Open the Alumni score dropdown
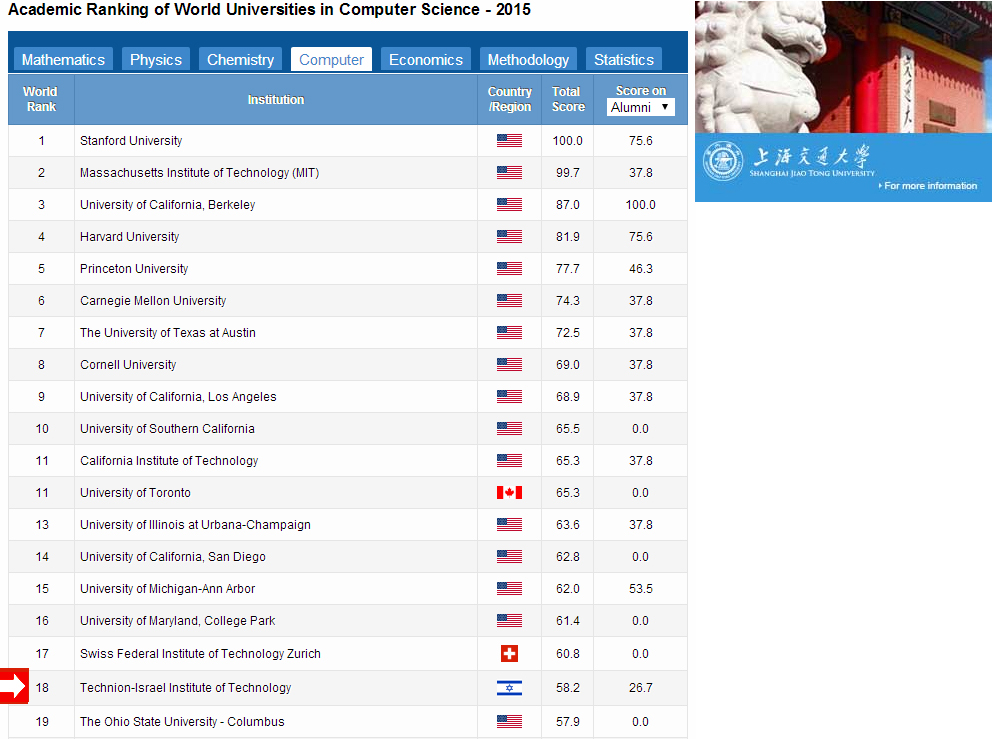The image size is (993, 739). point(640,107)
